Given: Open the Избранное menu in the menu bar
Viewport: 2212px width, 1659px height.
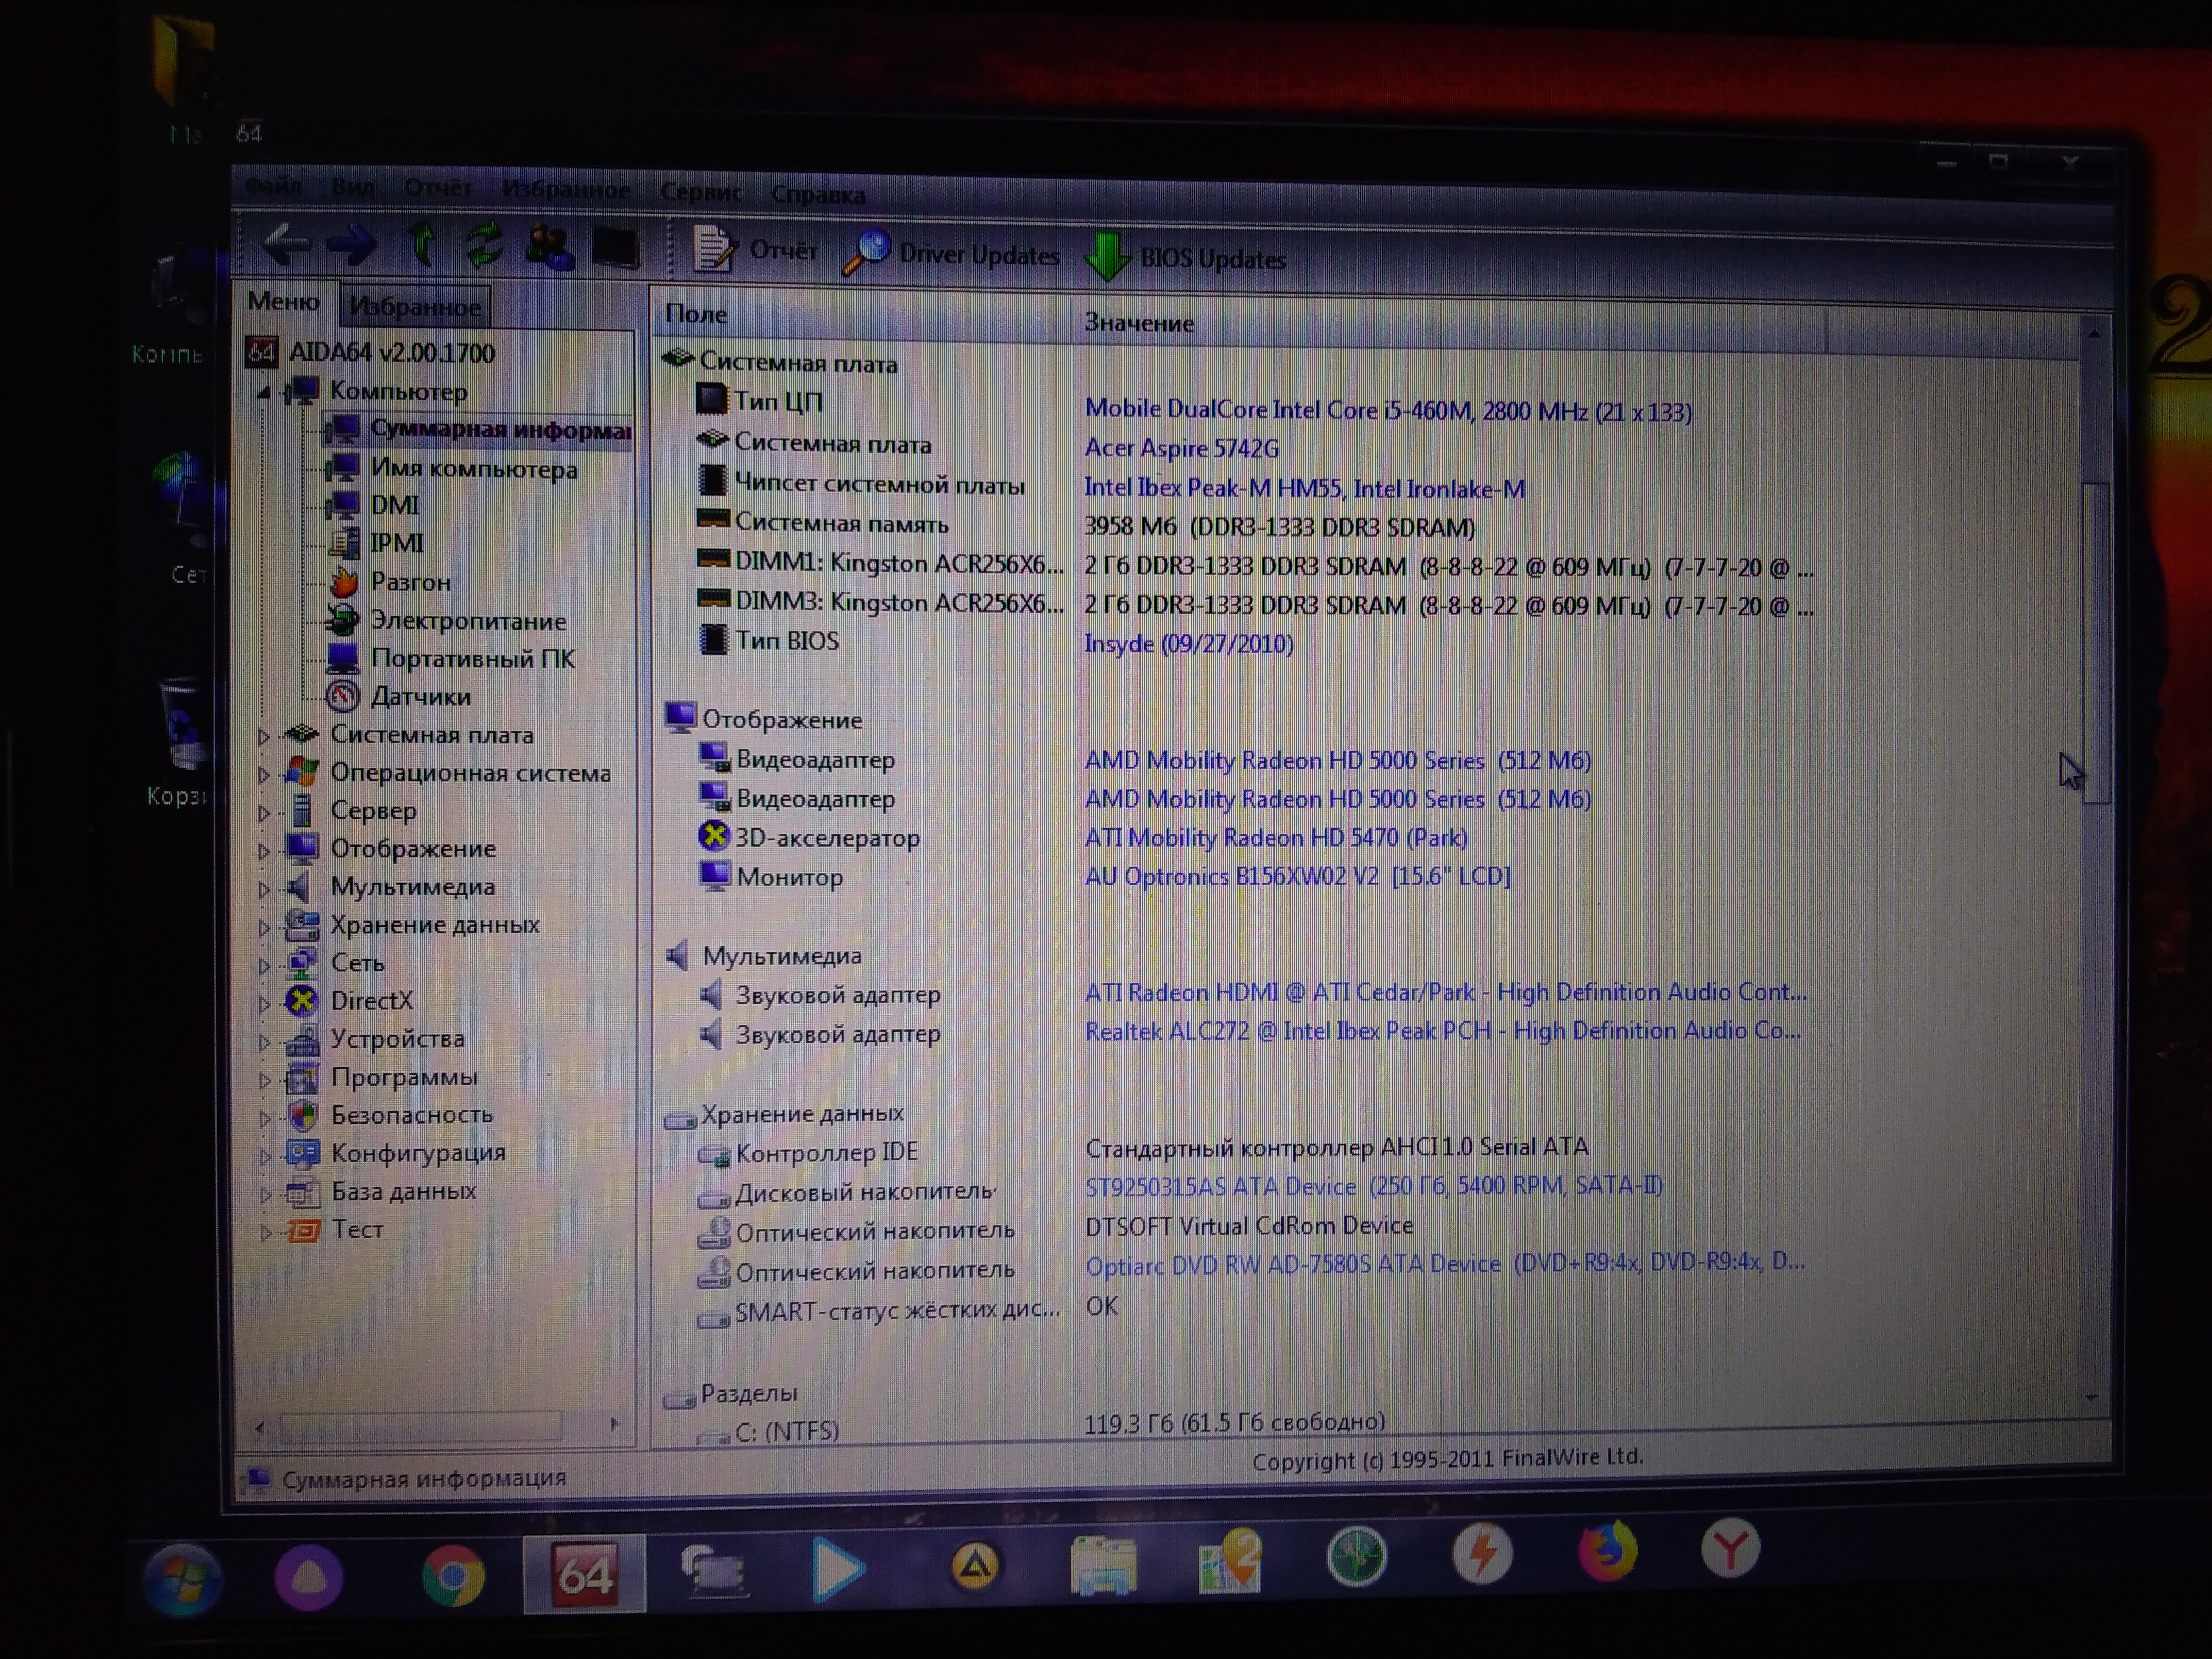Looking at the screenshot, I should pos(566,190).
